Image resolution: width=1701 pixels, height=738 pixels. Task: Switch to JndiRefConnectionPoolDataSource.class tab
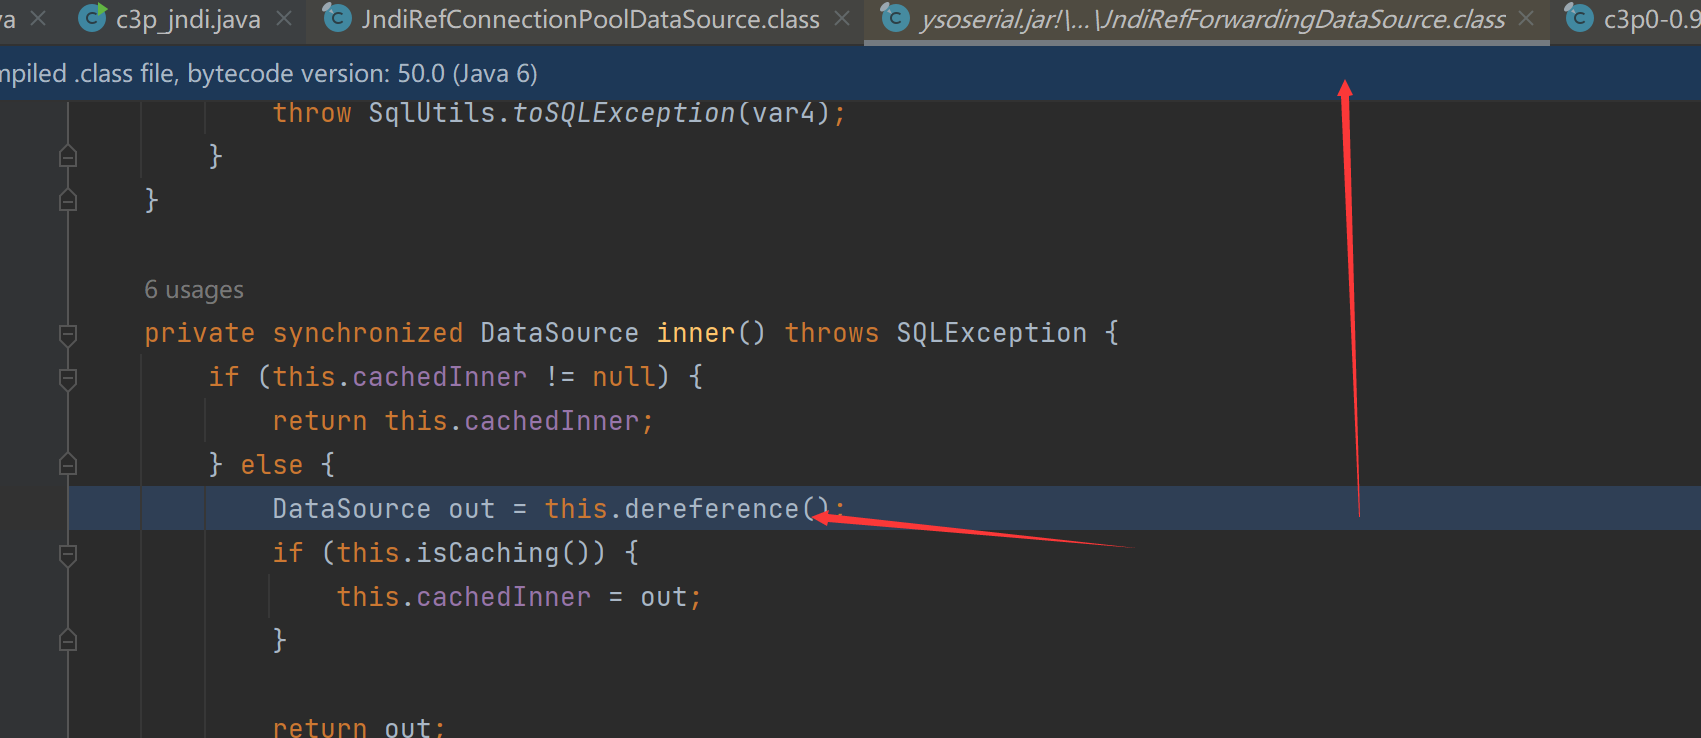pyautogui.click(x=590, y=20)
